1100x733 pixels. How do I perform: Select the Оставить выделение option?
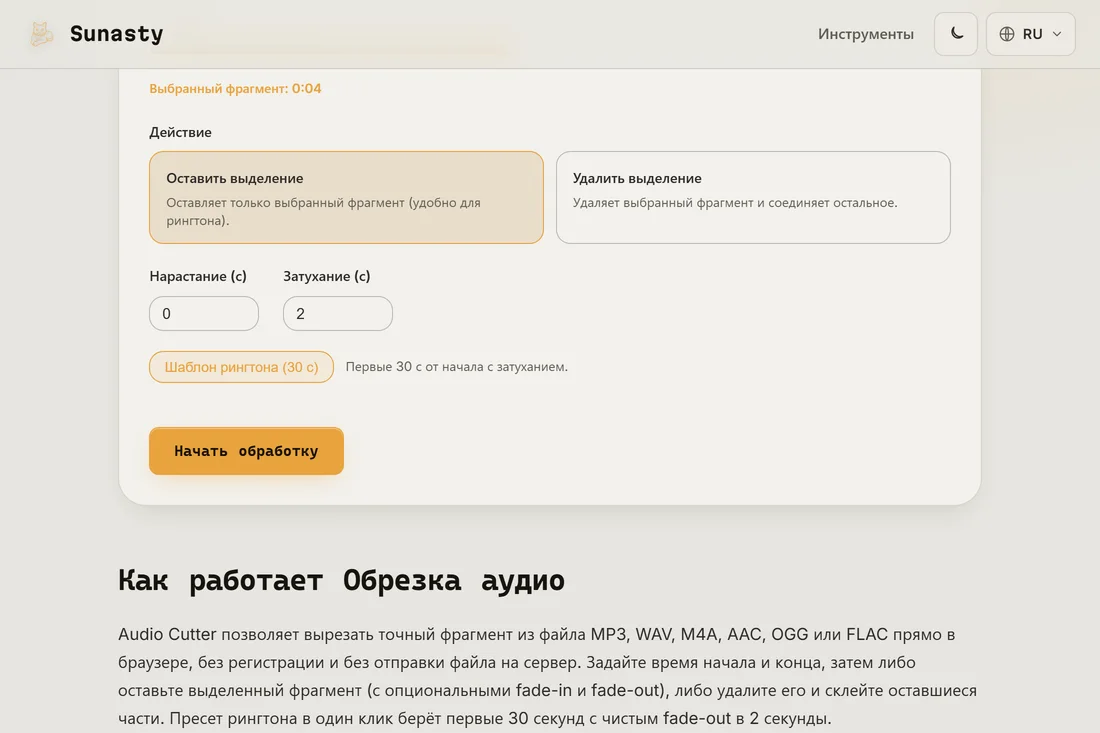coord(346,198)
